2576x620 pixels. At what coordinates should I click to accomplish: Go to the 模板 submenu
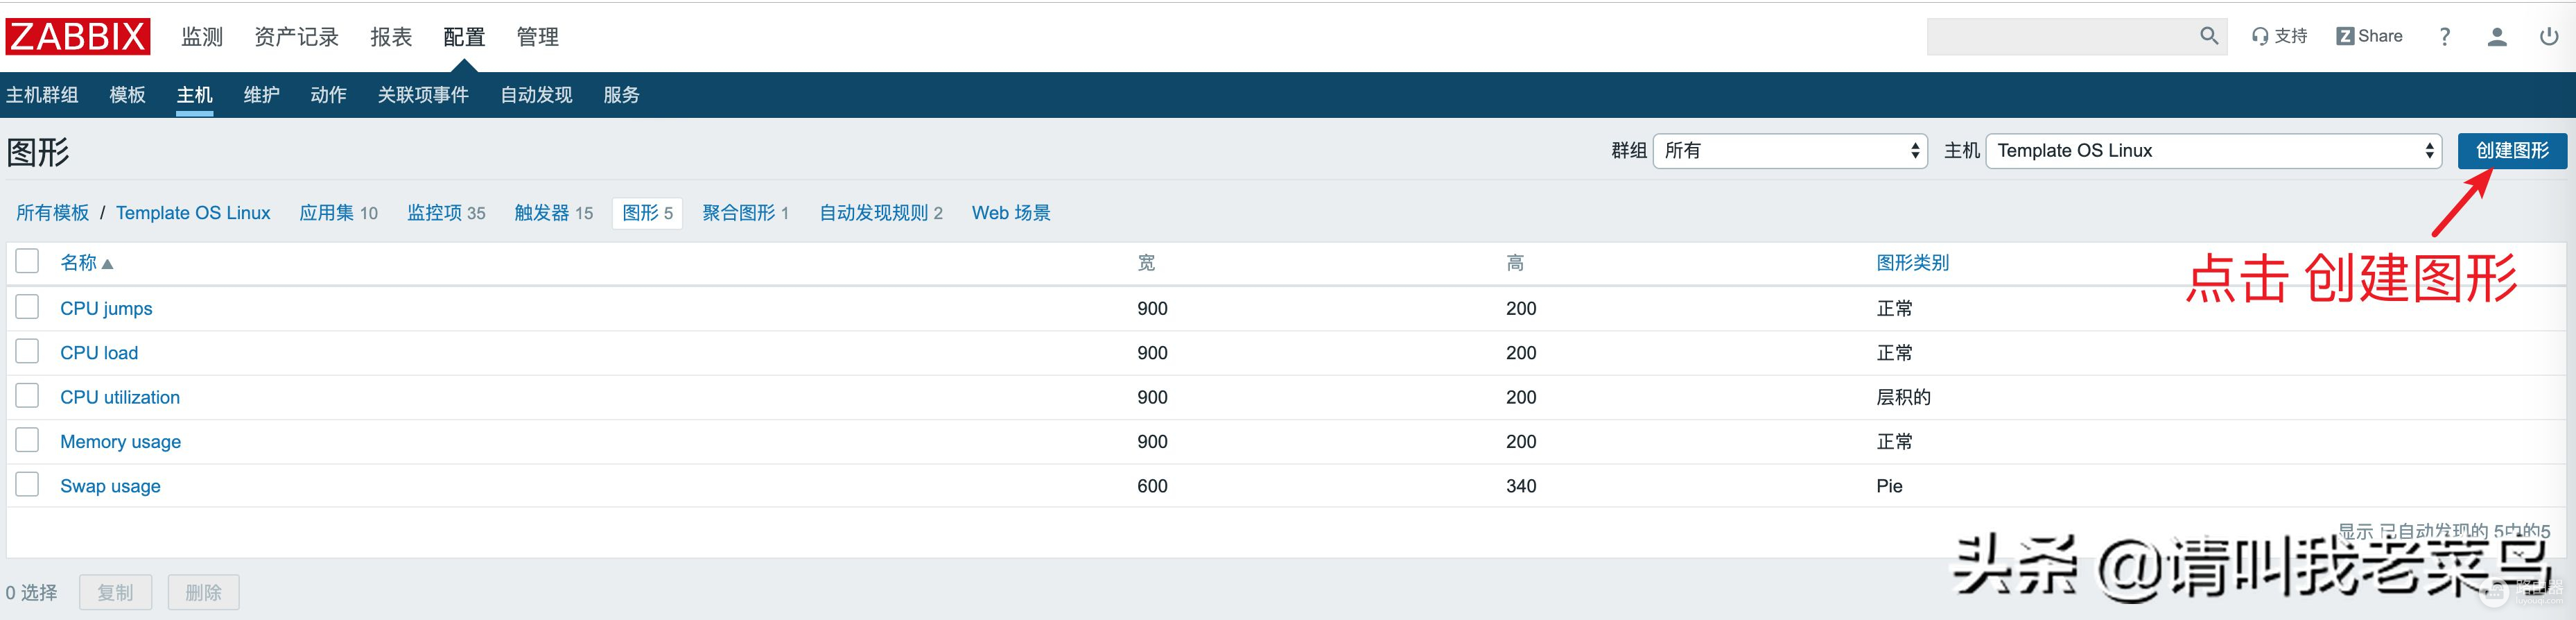click(127, 95)
